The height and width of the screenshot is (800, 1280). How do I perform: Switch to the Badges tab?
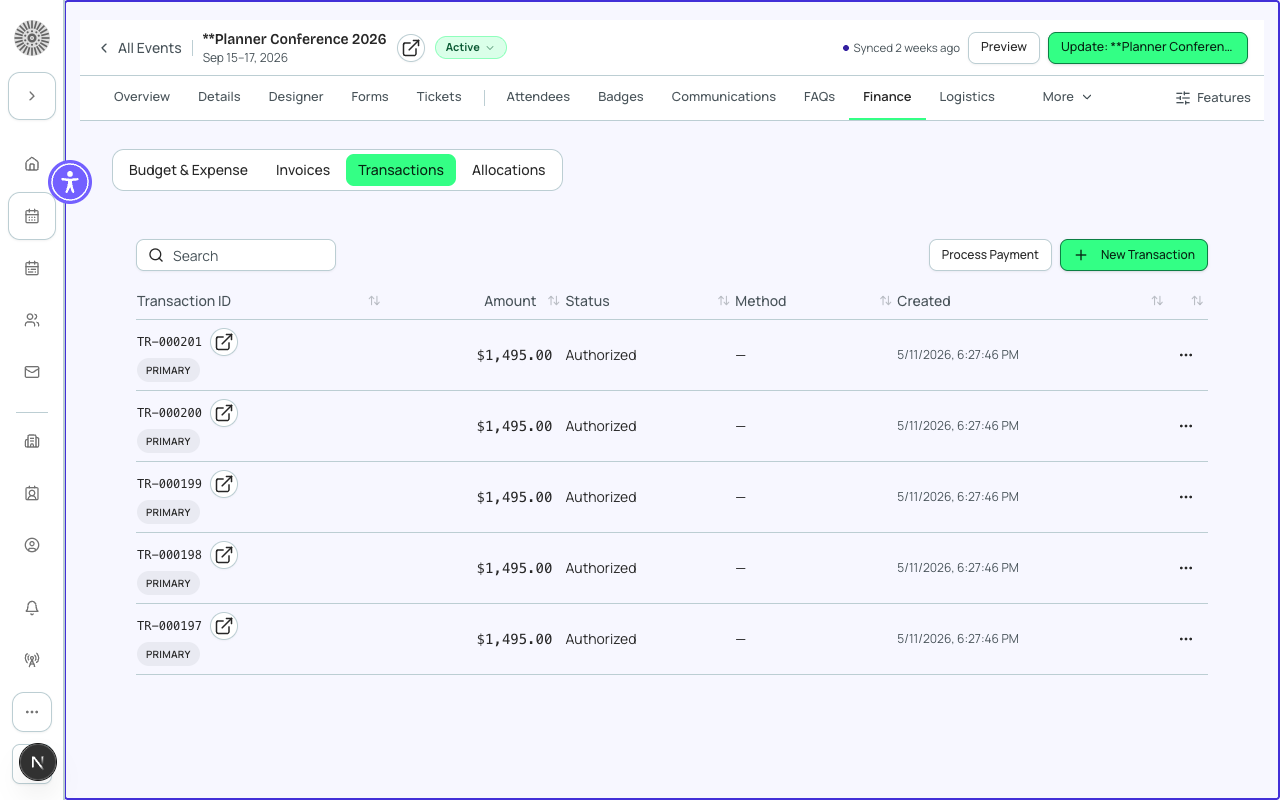tap(621, 97)
